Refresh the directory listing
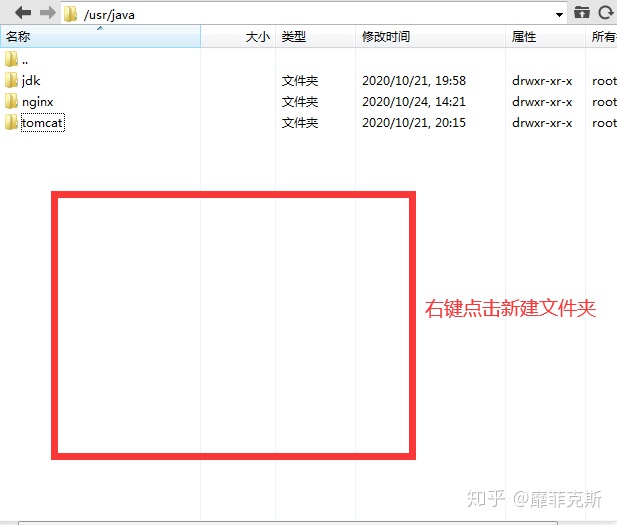Image resolution: width=617 pixels, height=525 pixels. click(606, 13)
